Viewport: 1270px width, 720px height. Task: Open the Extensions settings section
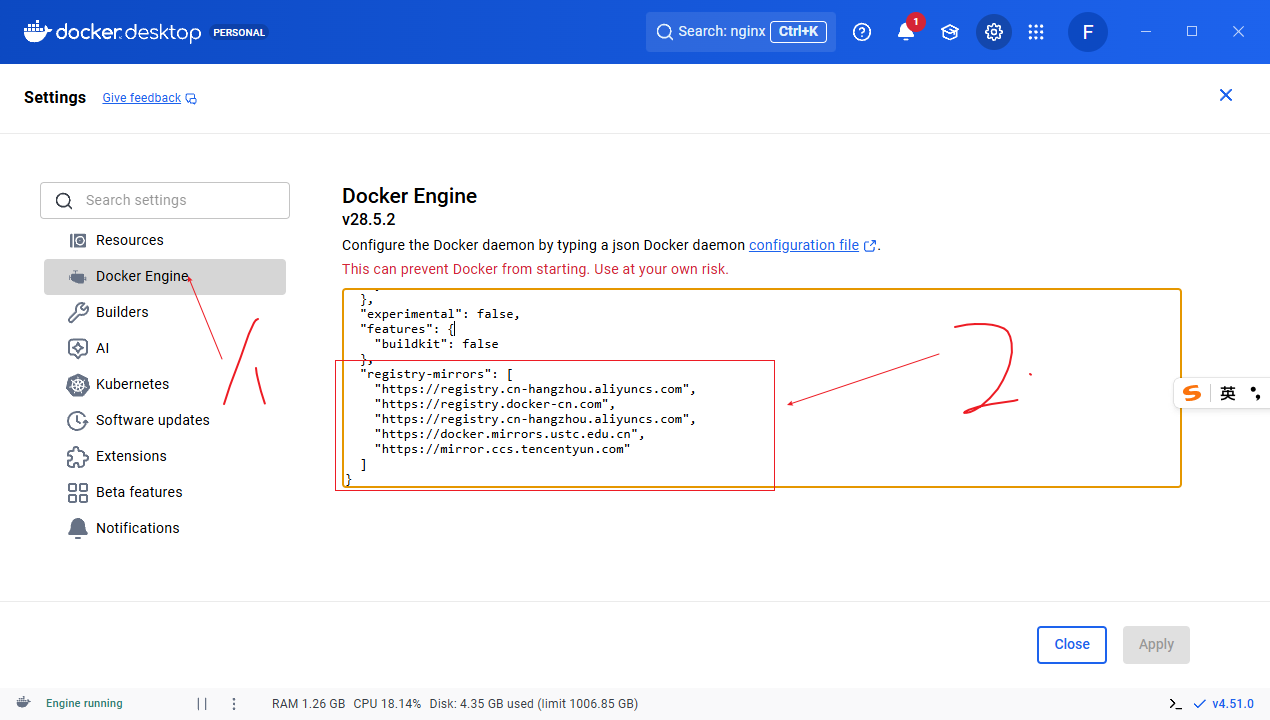[165, 456]
